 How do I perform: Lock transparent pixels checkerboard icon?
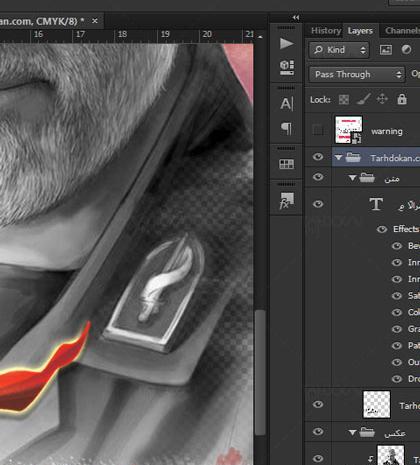pos(344,99)
